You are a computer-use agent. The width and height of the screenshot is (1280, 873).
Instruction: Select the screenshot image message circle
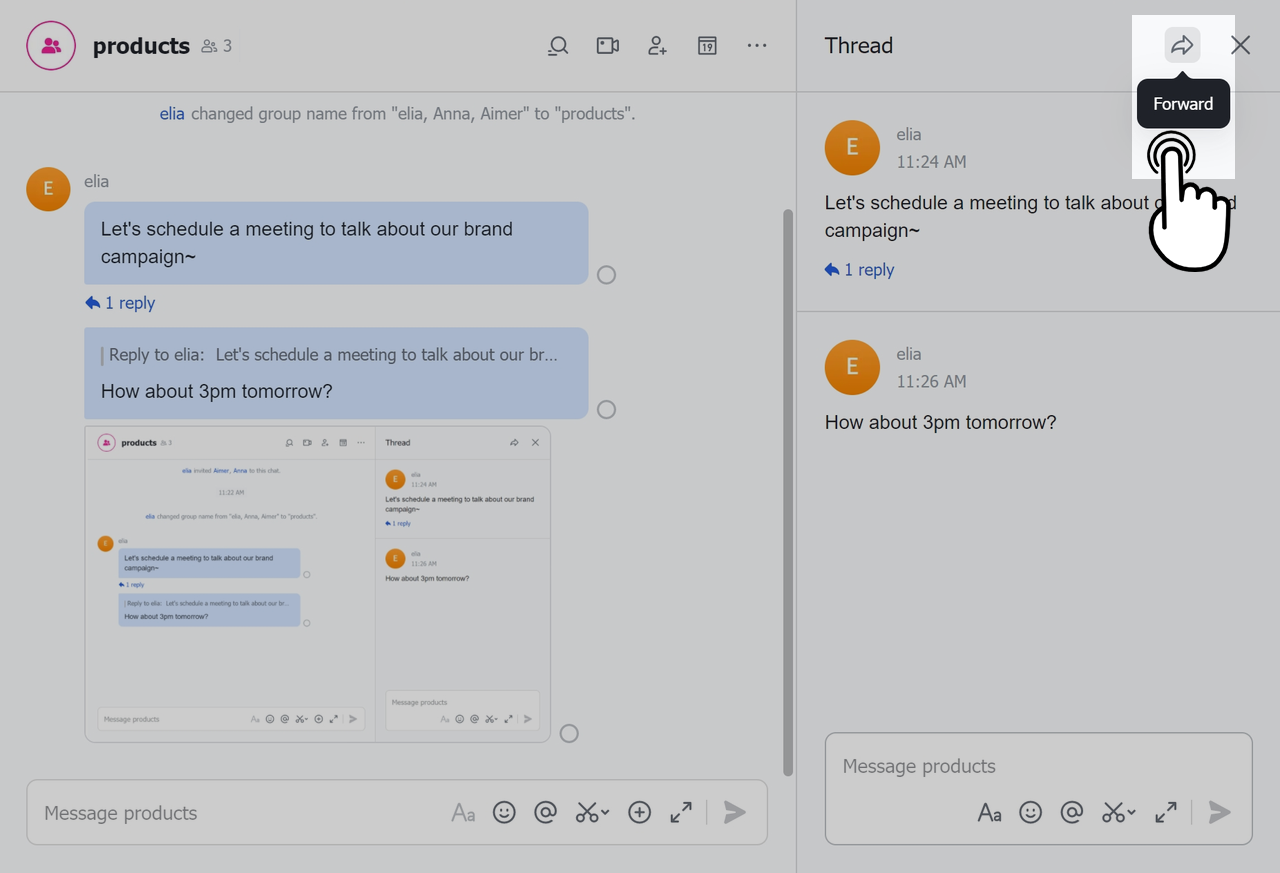click(x=569, y=733)
